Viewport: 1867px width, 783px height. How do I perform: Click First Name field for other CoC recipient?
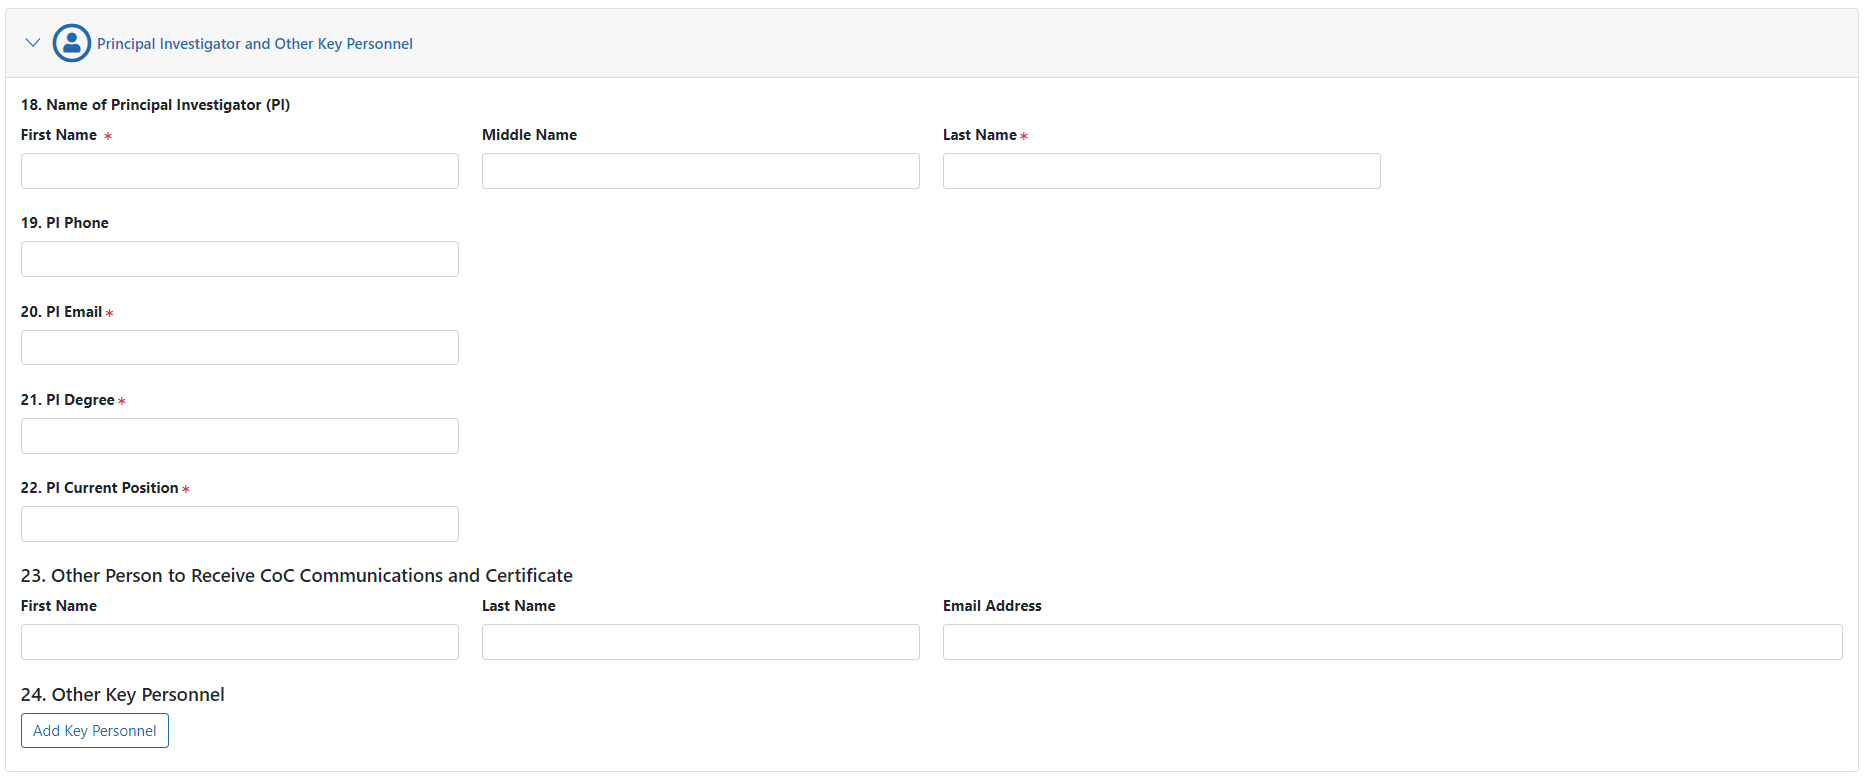tap(239, 642)
